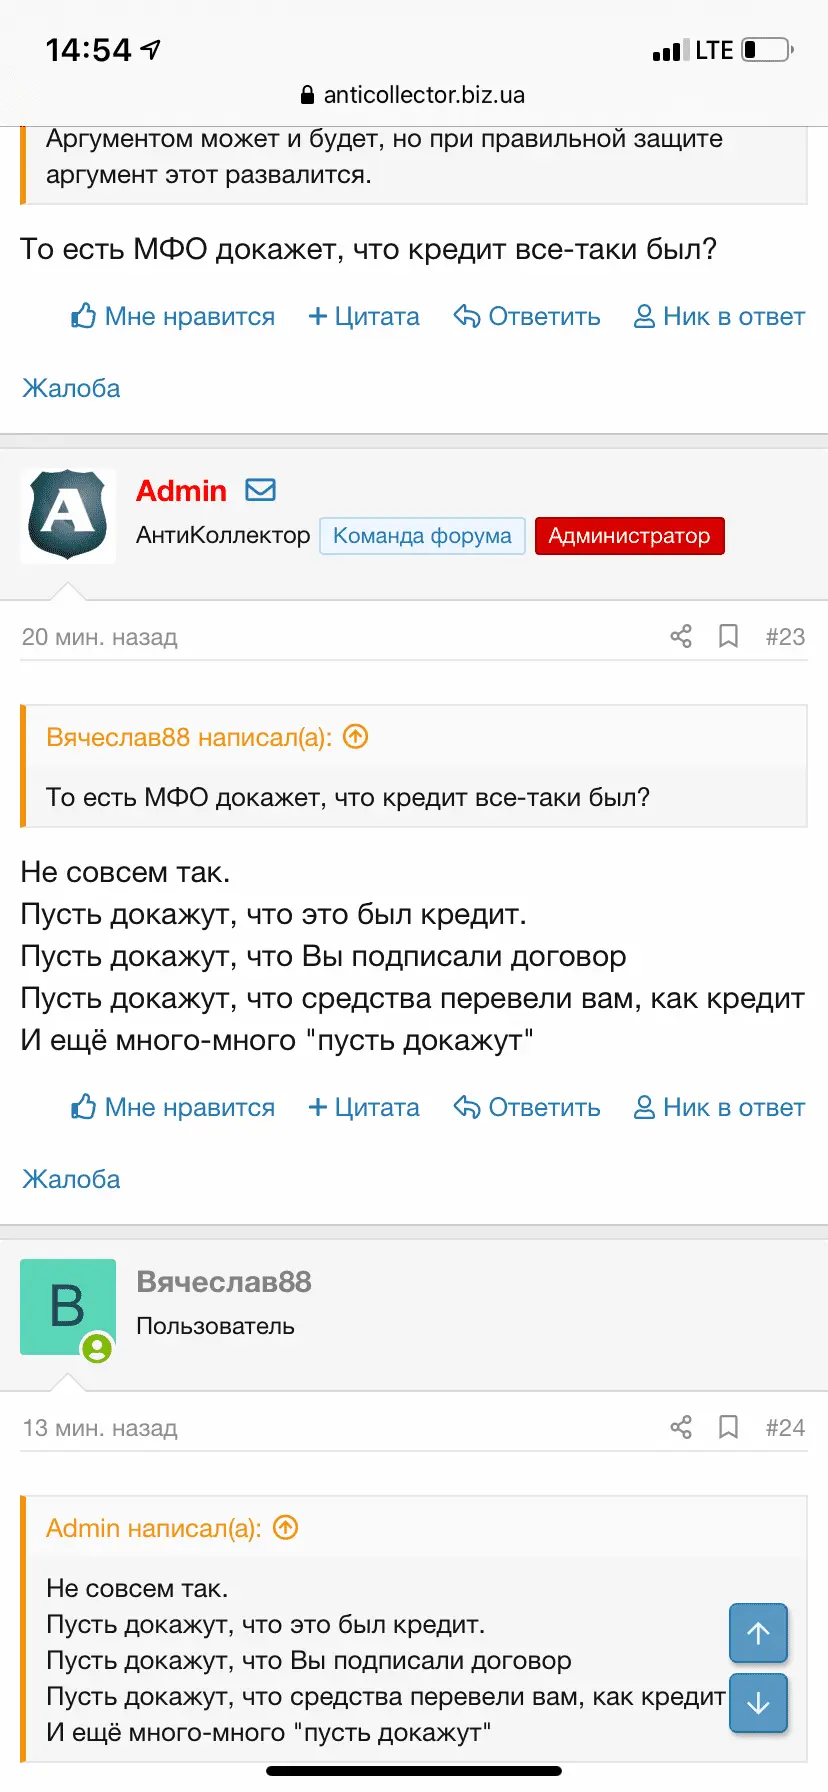
Task: Toggle online status indicator on Вячеслав88's avatar
Action: [96, 1348]
